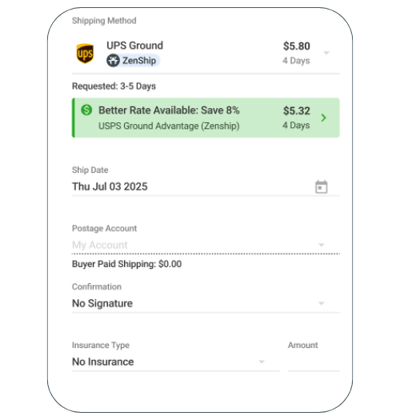
Task: Click the No Signature confirmation value
Action: (x=102, y=303)
